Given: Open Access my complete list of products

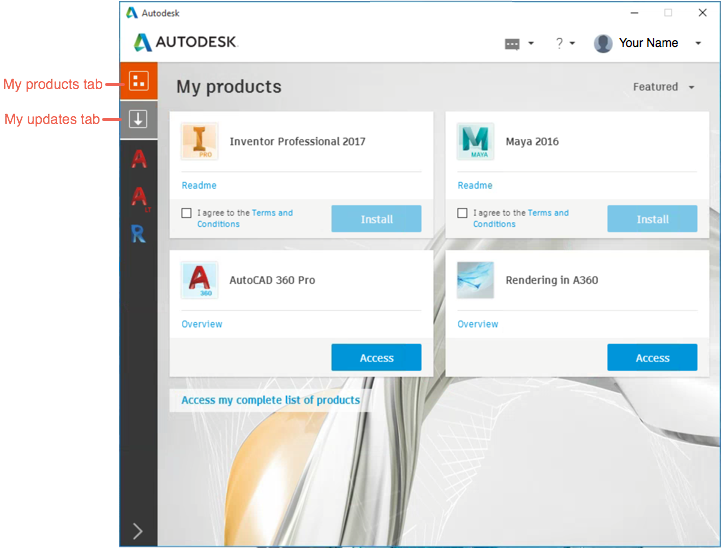Looking at the screenshot, I should point(270,400).
